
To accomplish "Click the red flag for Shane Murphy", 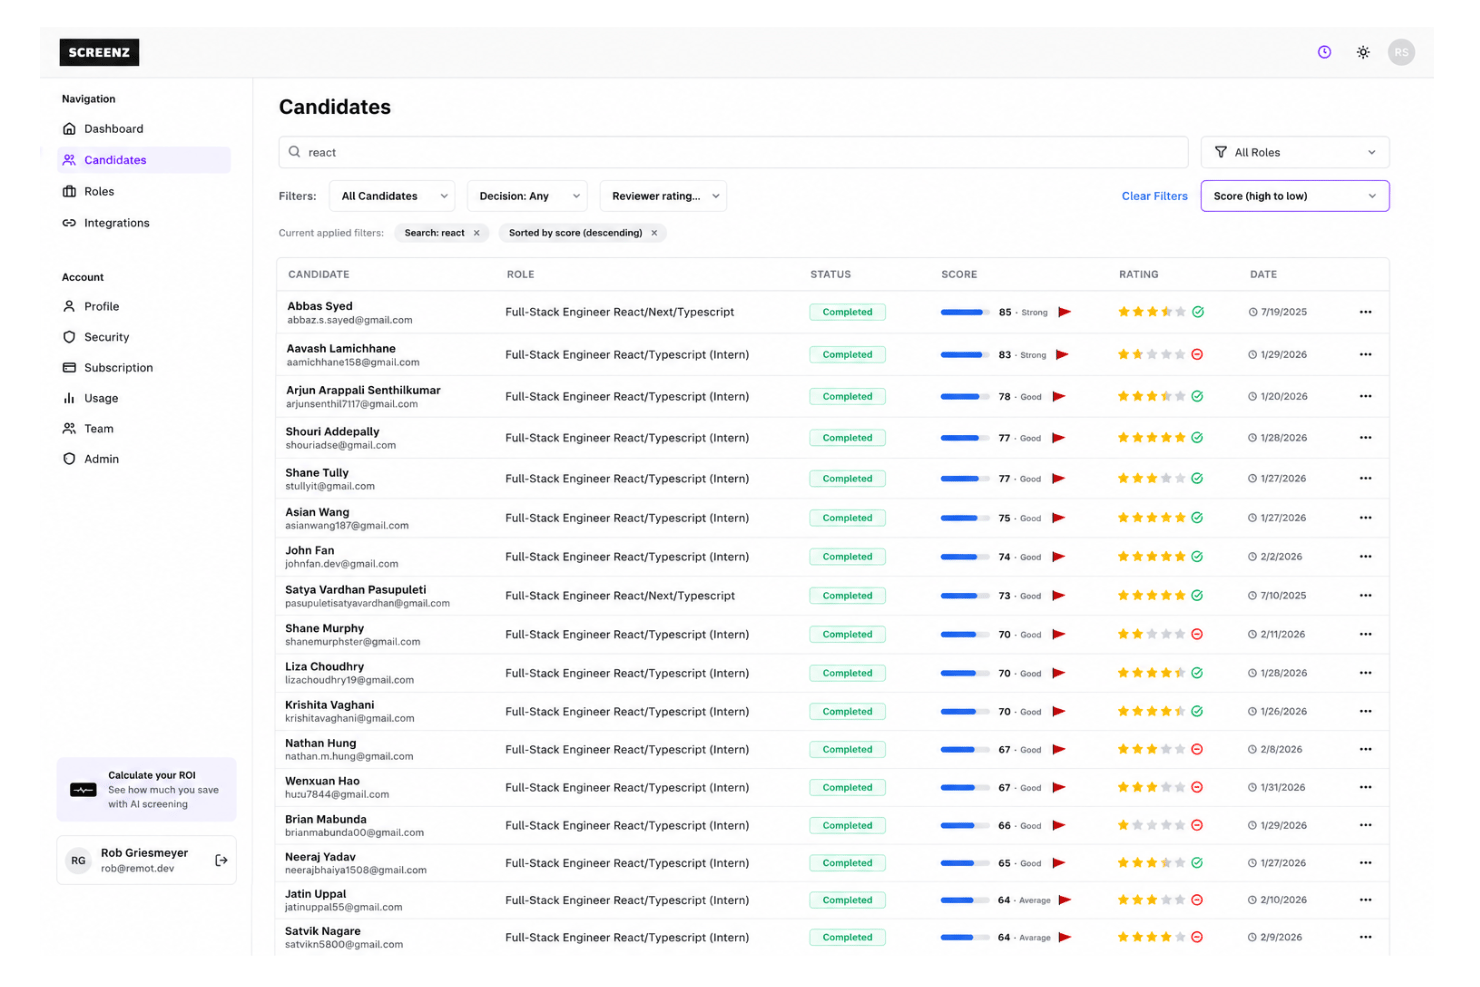I will coord(1059,634).
